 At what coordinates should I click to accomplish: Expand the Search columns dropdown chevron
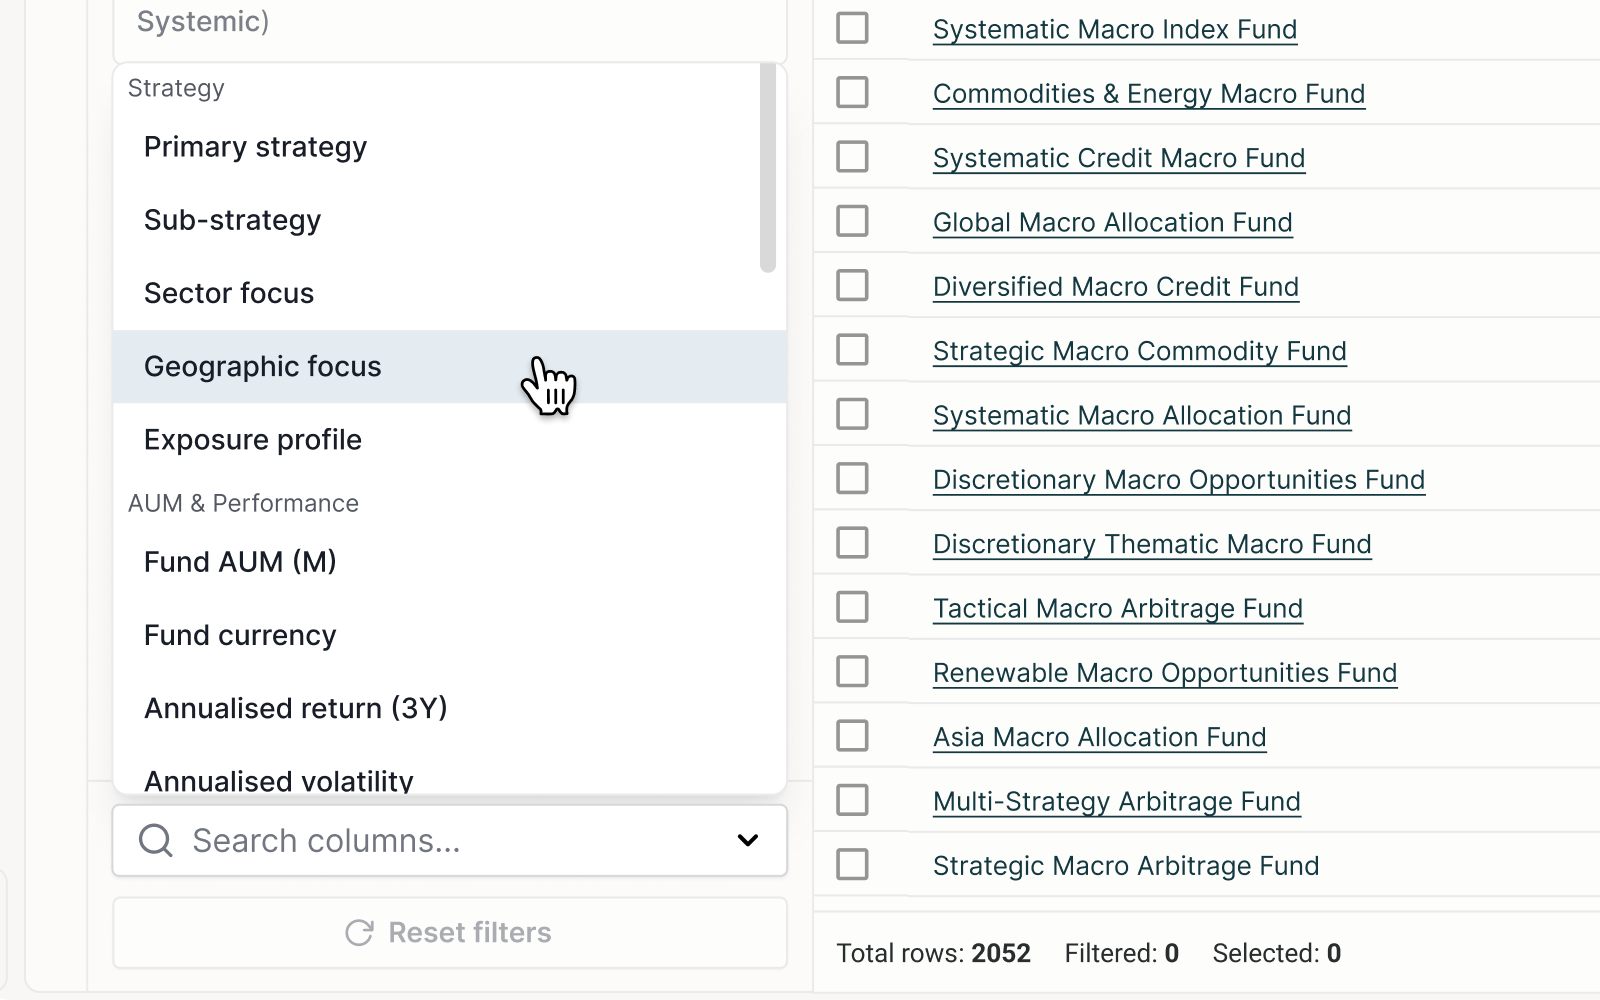[x=747, y=841]
